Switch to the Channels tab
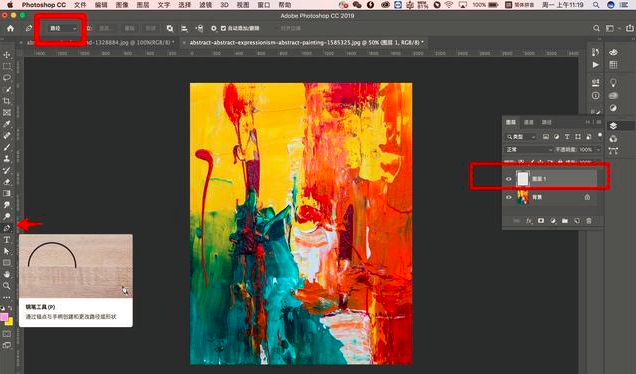 529,122
